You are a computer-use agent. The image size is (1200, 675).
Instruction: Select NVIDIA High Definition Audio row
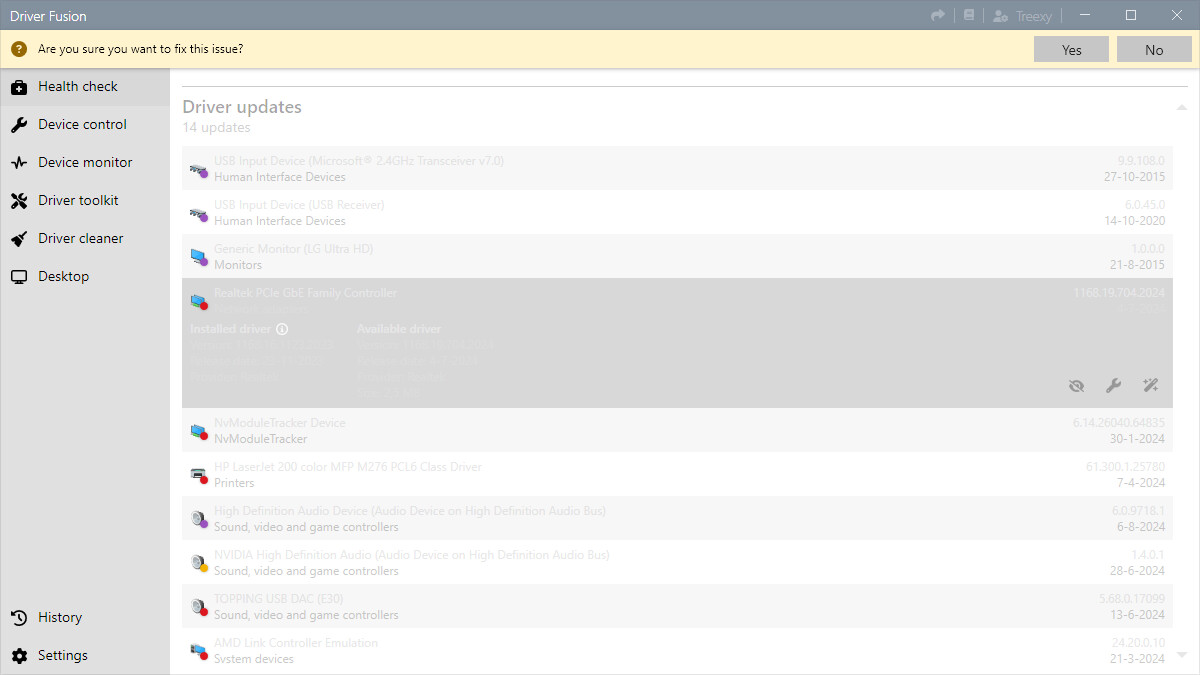click(x=677, y=562)
